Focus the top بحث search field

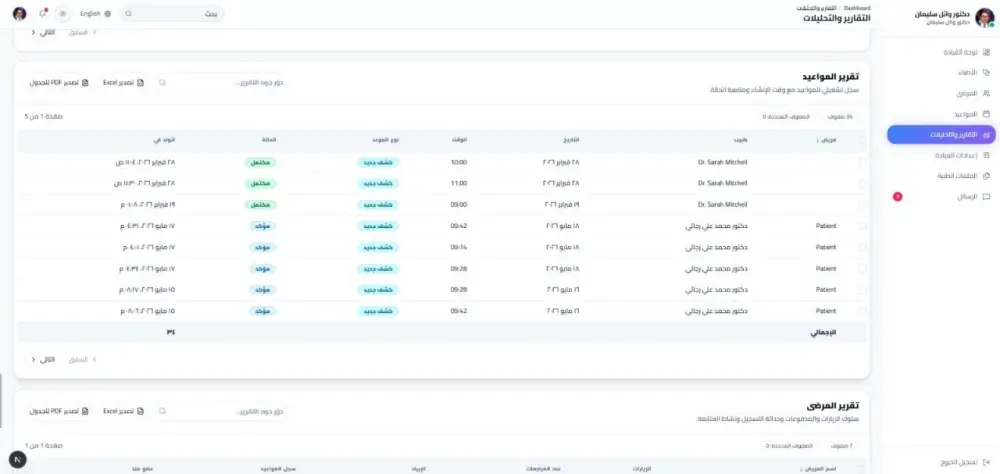click(x=172, y=13)
